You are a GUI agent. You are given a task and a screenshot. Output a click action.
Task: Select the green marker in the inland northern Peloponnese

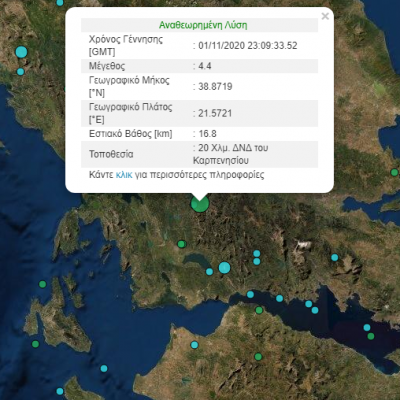pos(258,357)
